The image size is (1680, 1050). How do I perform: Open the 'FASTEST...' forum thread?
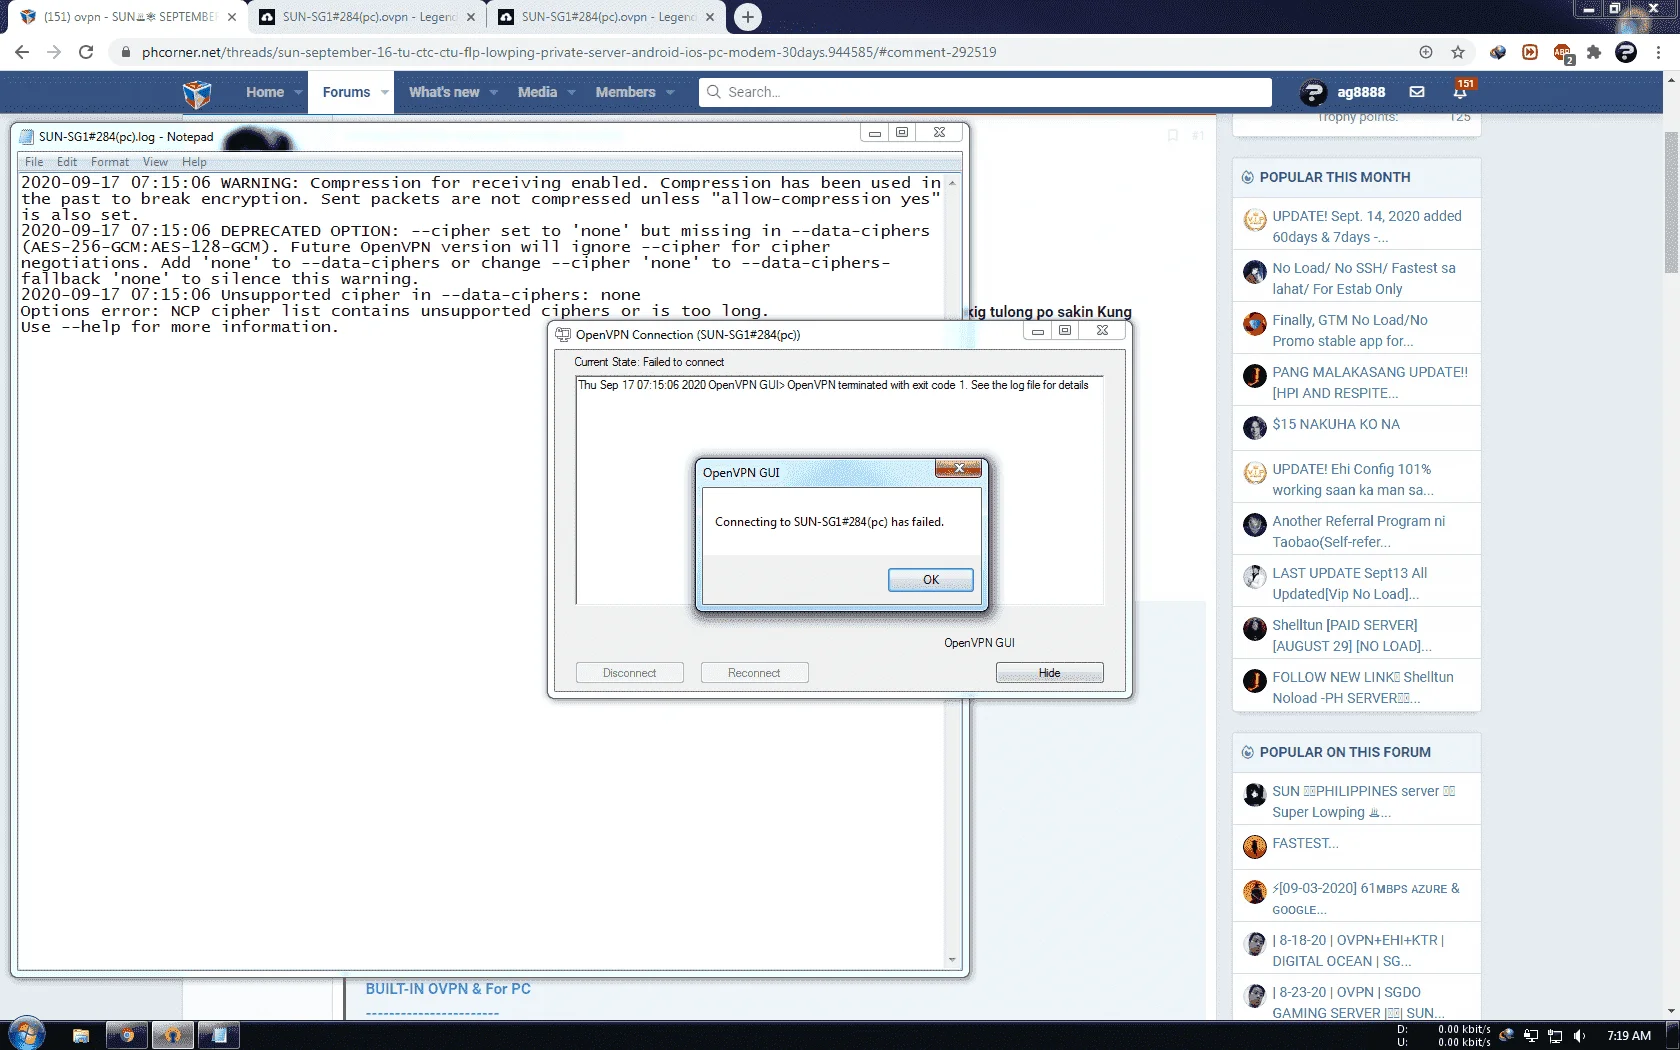pos(1305,843)
